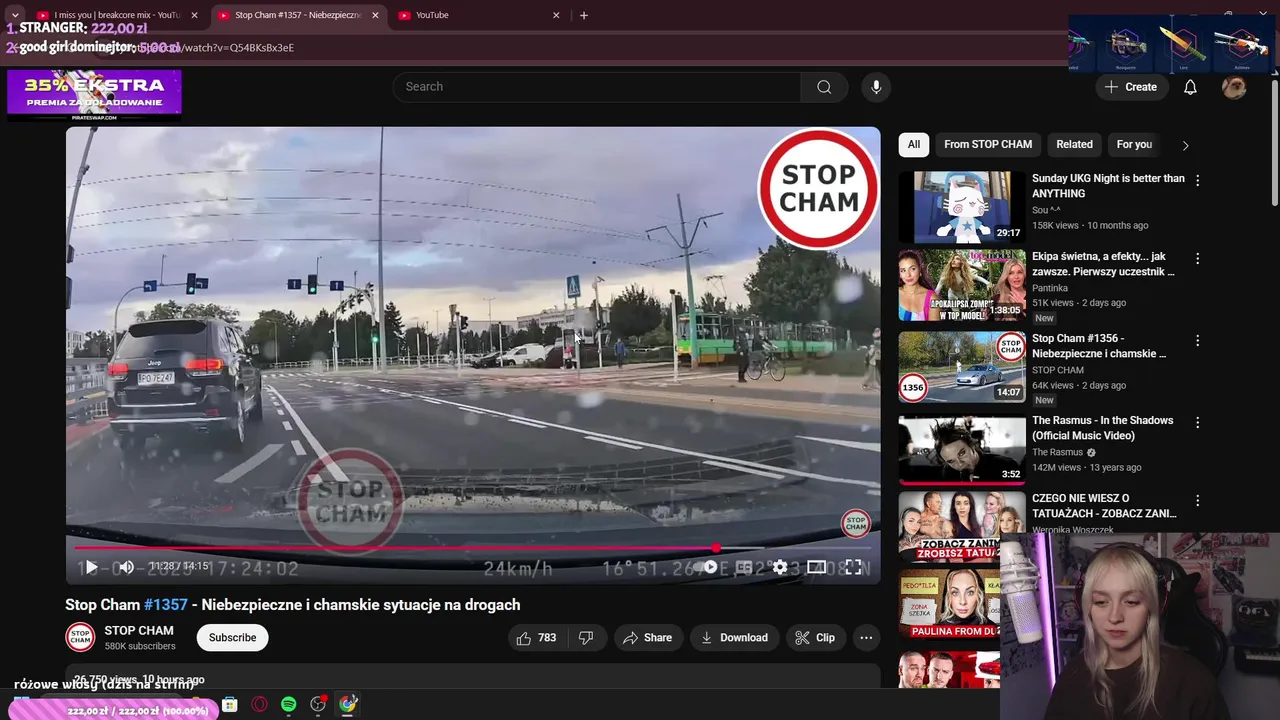1280x720 pixels.
Task: Play the Stop Cham video
Action: click(91, 567)
